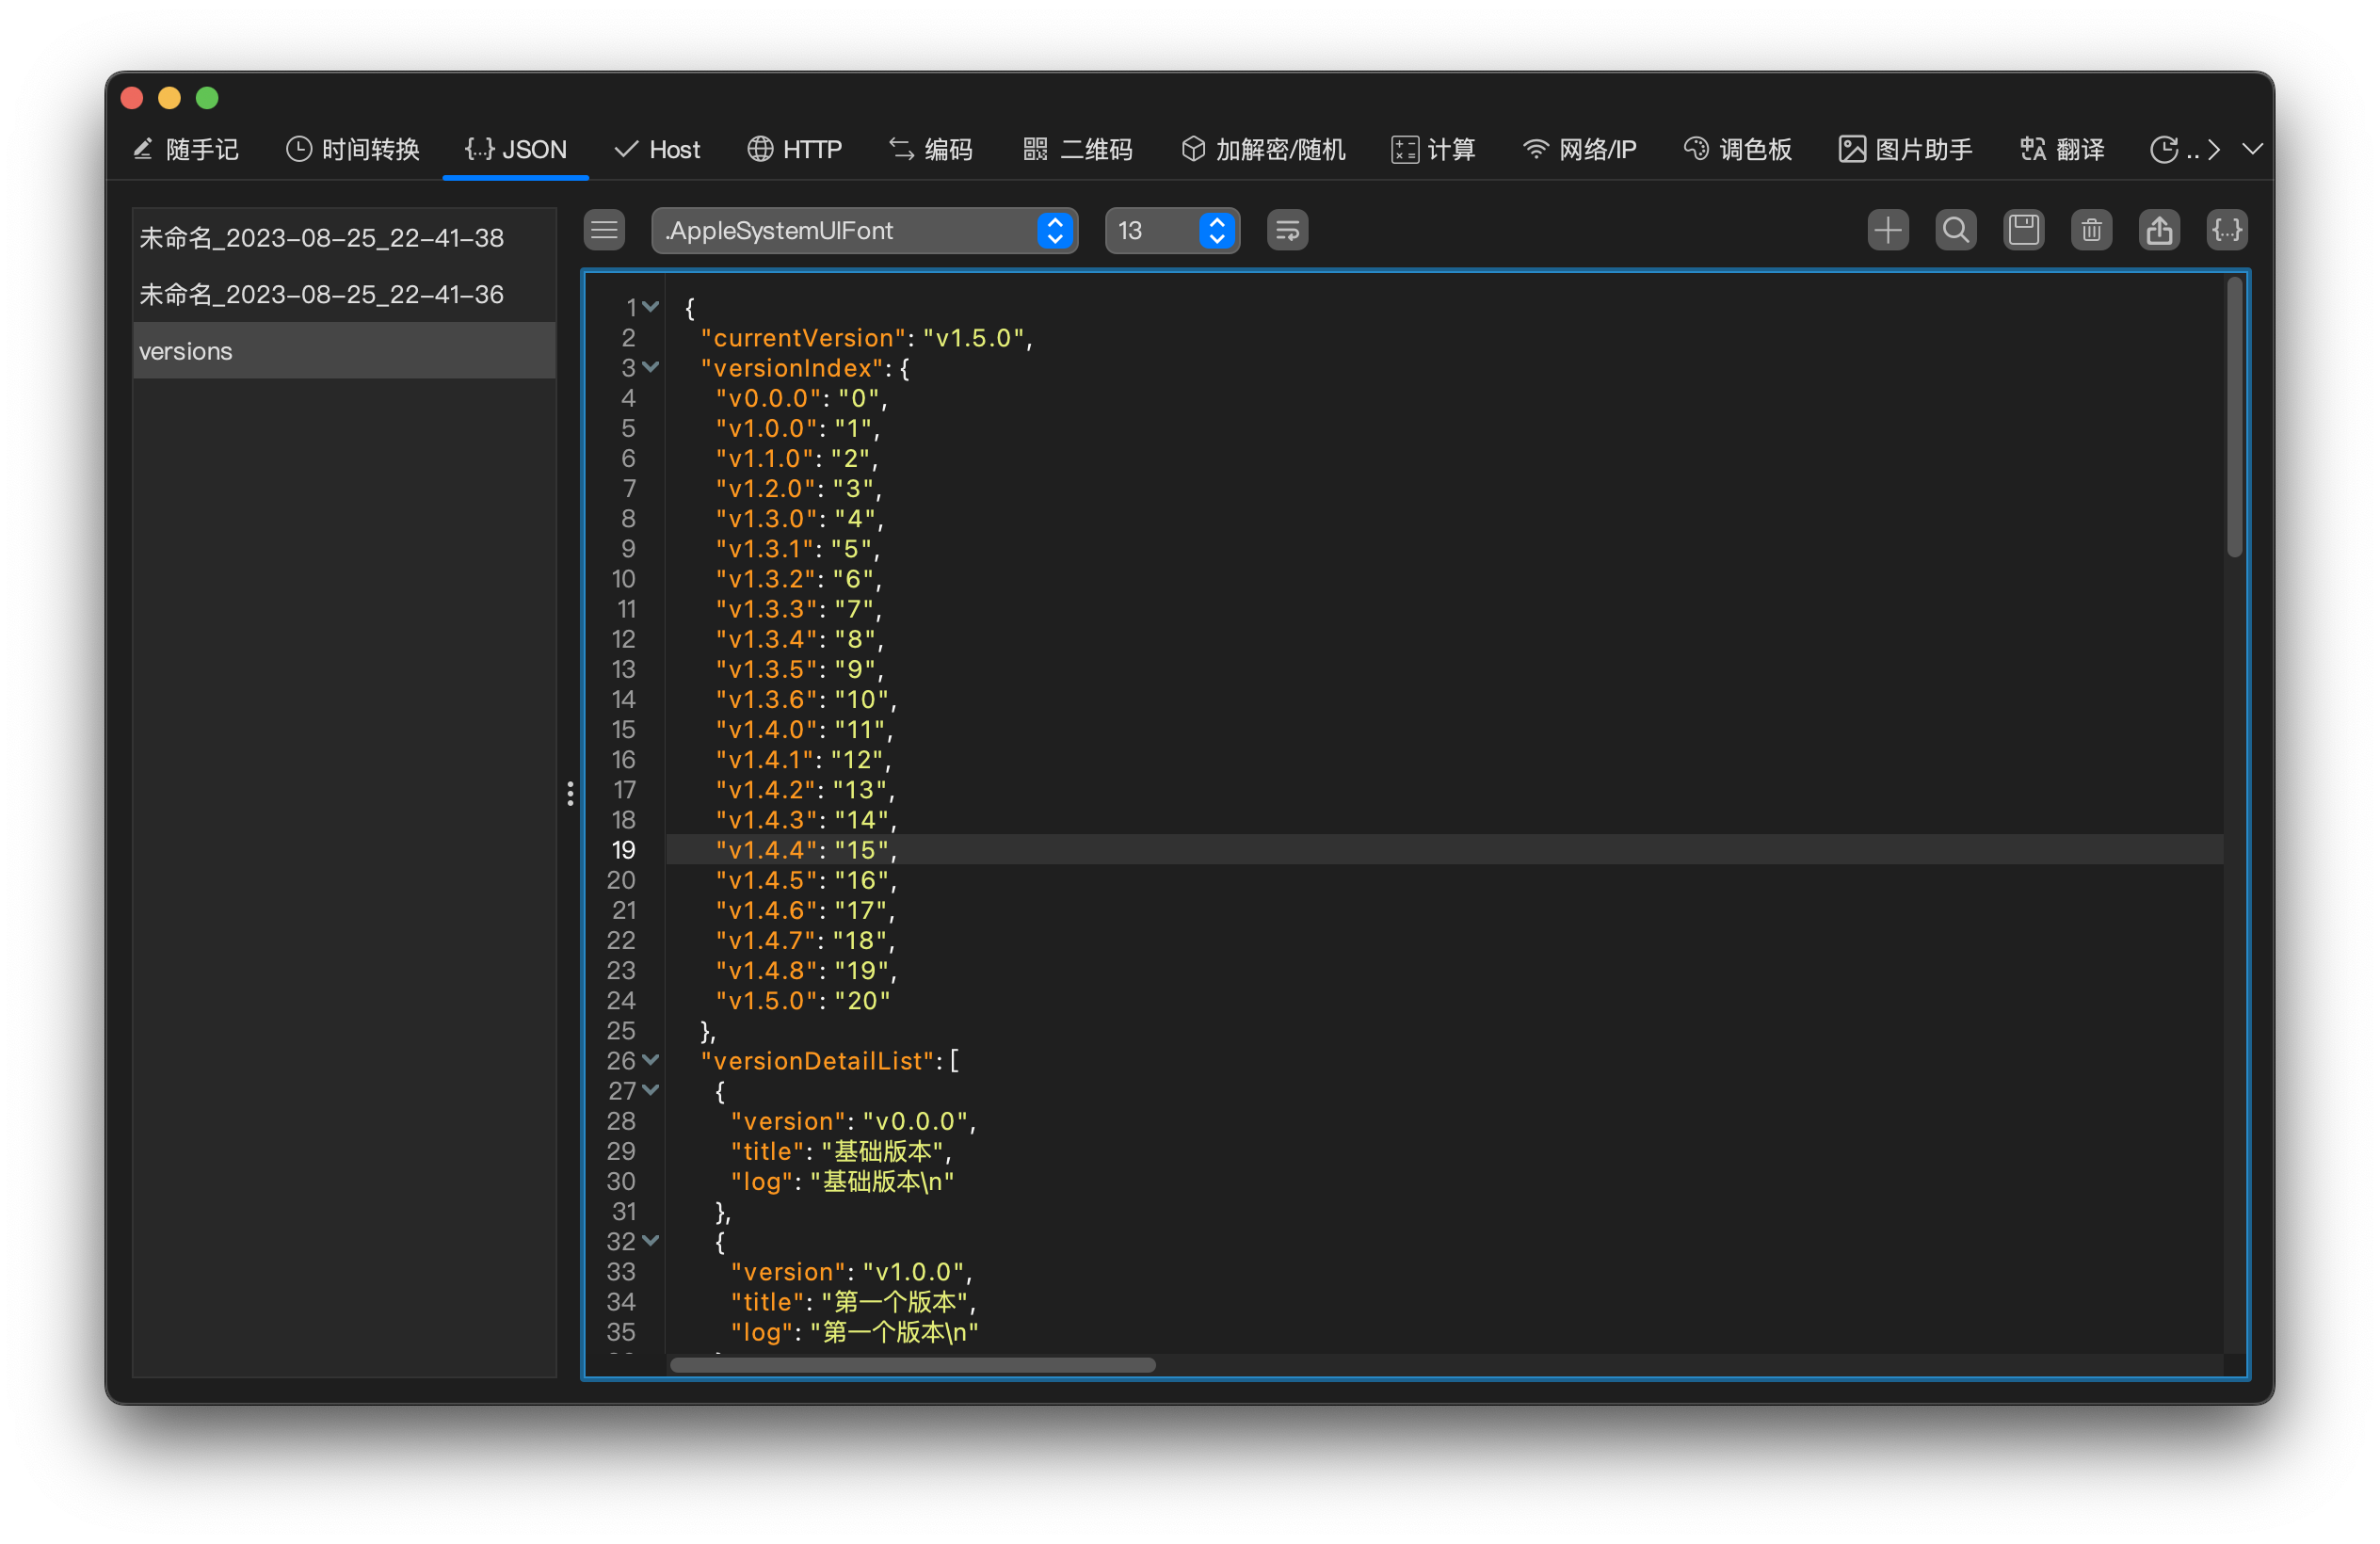
Task: Toggle line wrap icon in toolbar
Action: (1287, 231)
